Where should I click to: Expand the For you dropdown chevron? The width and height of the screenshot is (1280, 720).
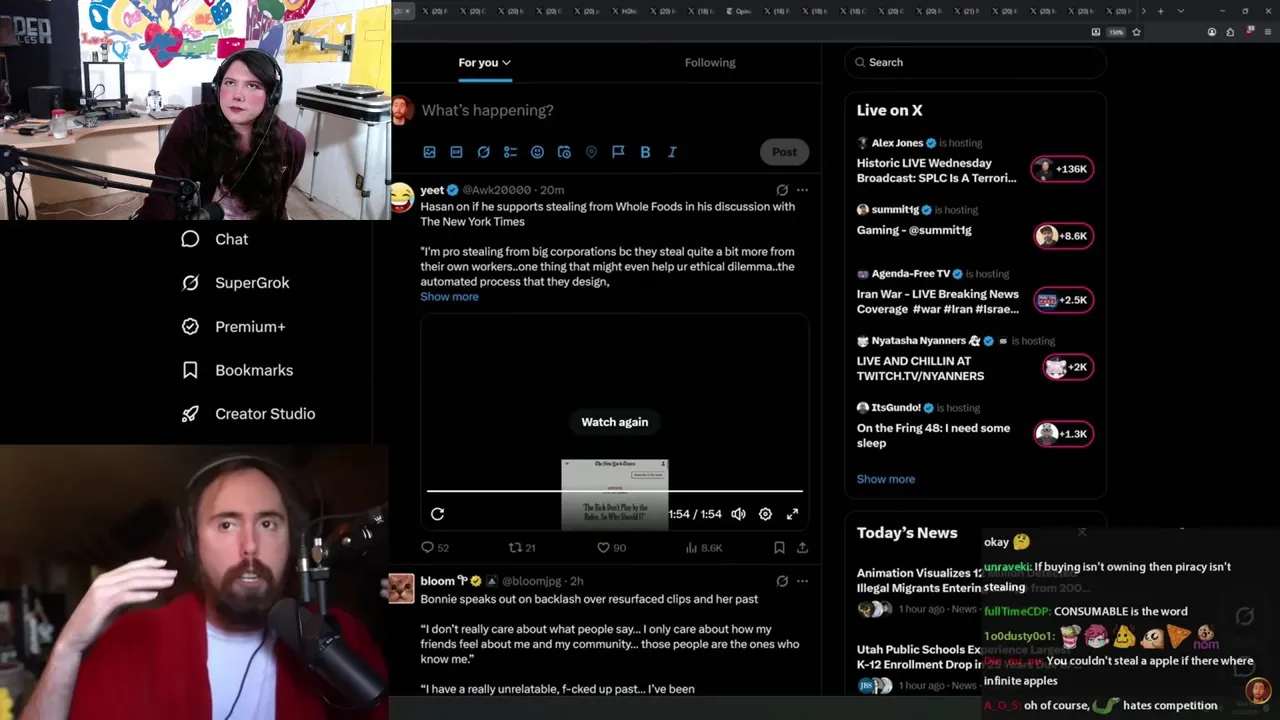pos(506,63)
